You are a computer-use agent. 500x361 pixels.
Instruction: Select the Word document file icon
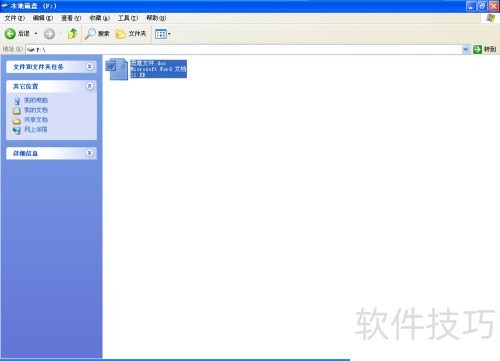pos(117,69)
